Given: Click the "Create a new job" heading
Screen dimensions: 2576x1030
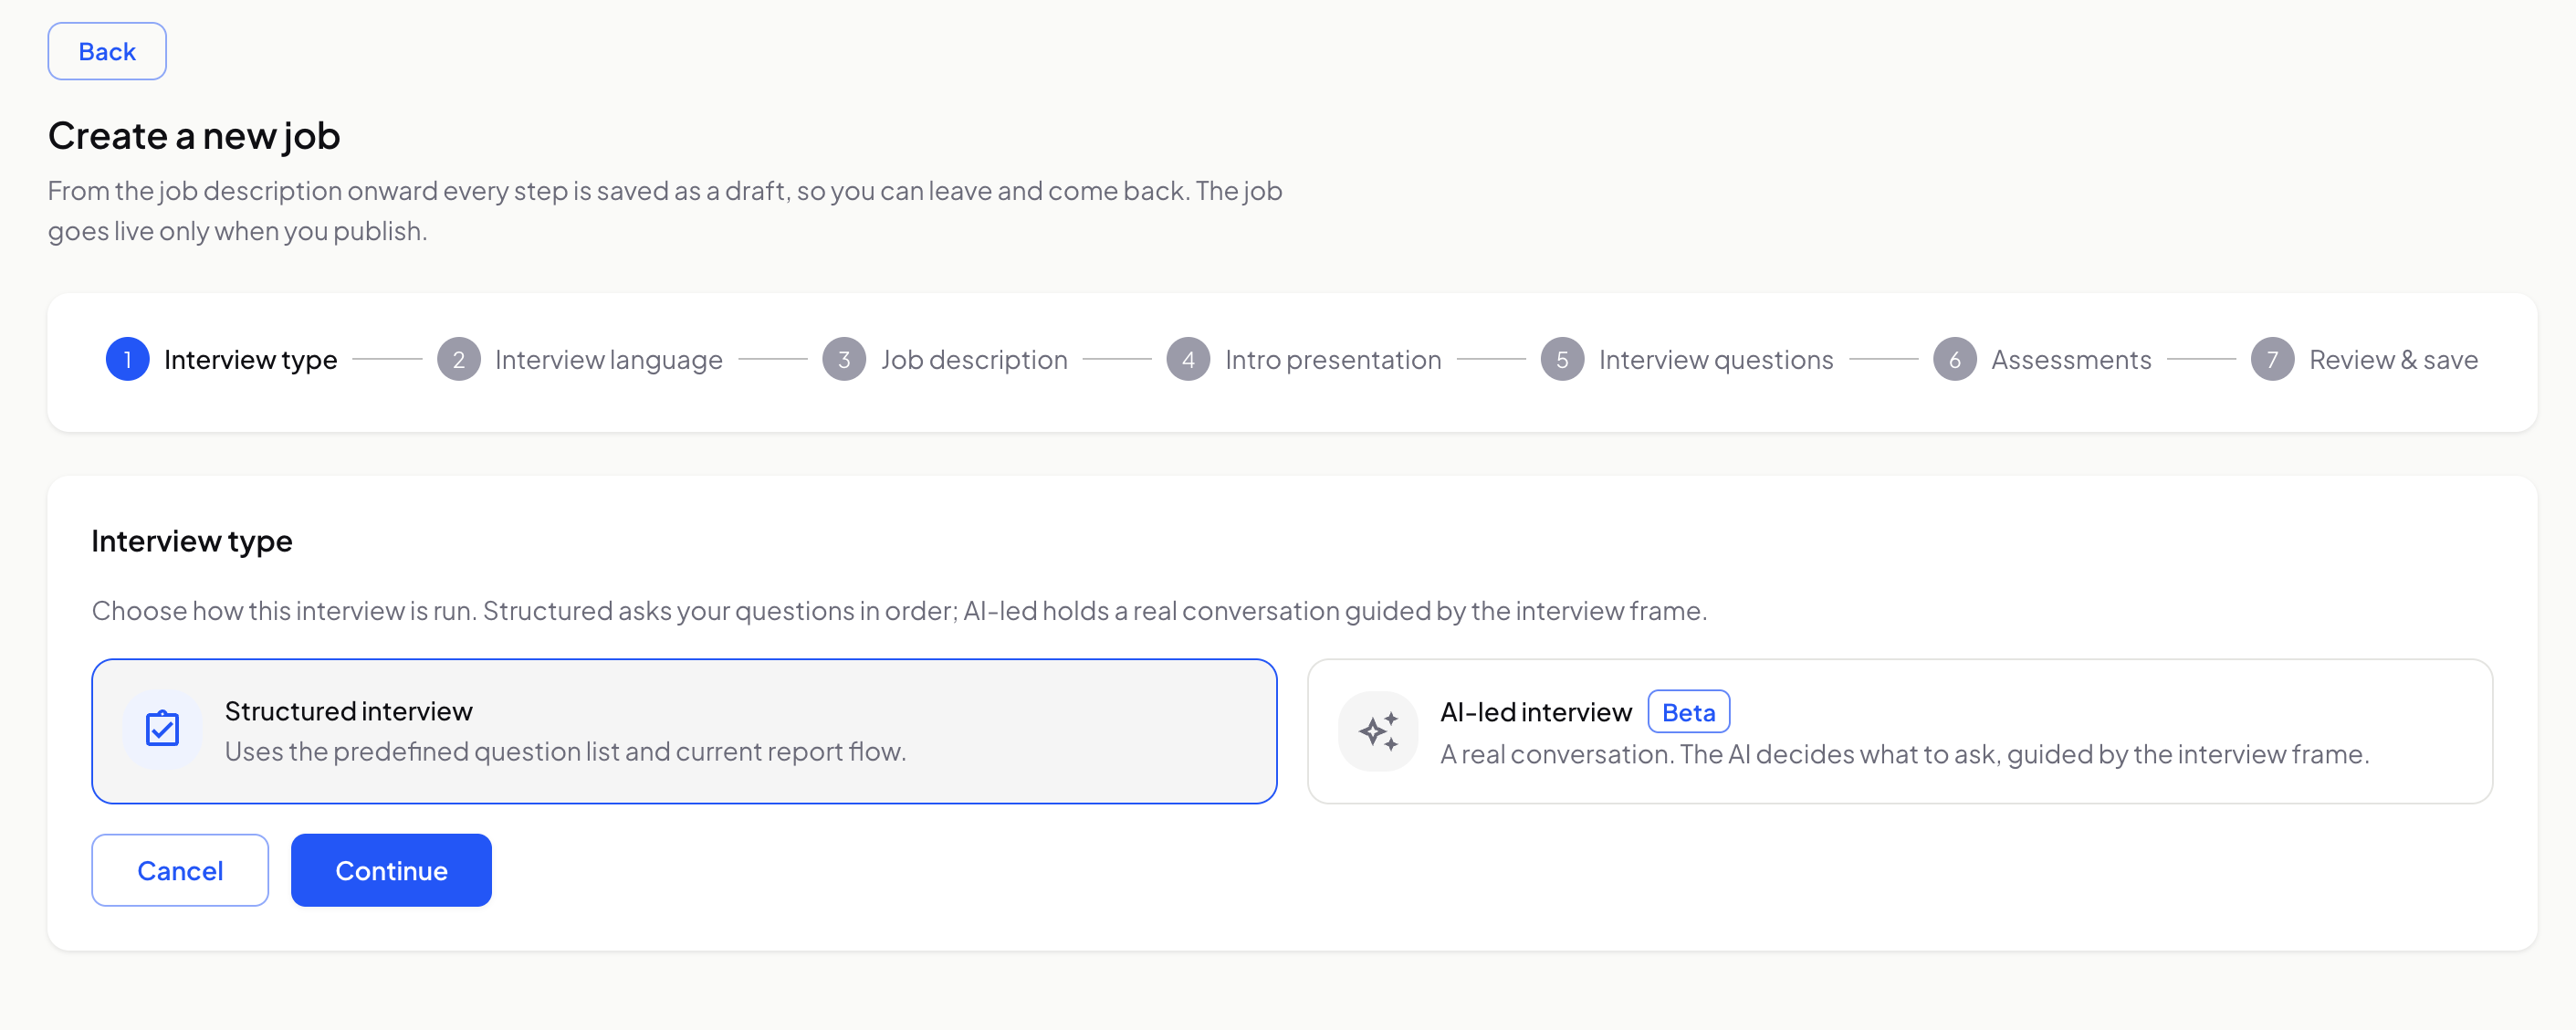Looking at the screenshot, I should click(x=194, y=135).
